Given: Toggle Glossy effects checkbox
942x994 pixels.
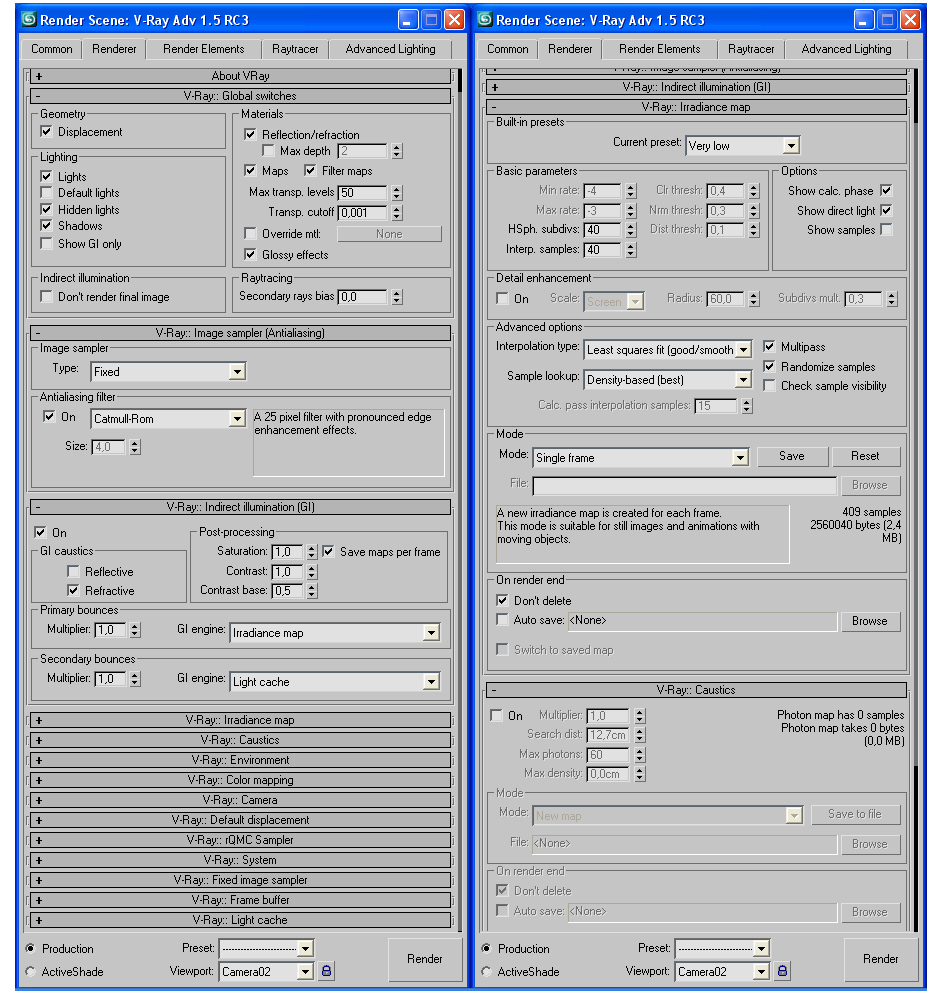Looking at the screenshot, I should point(250,254).
